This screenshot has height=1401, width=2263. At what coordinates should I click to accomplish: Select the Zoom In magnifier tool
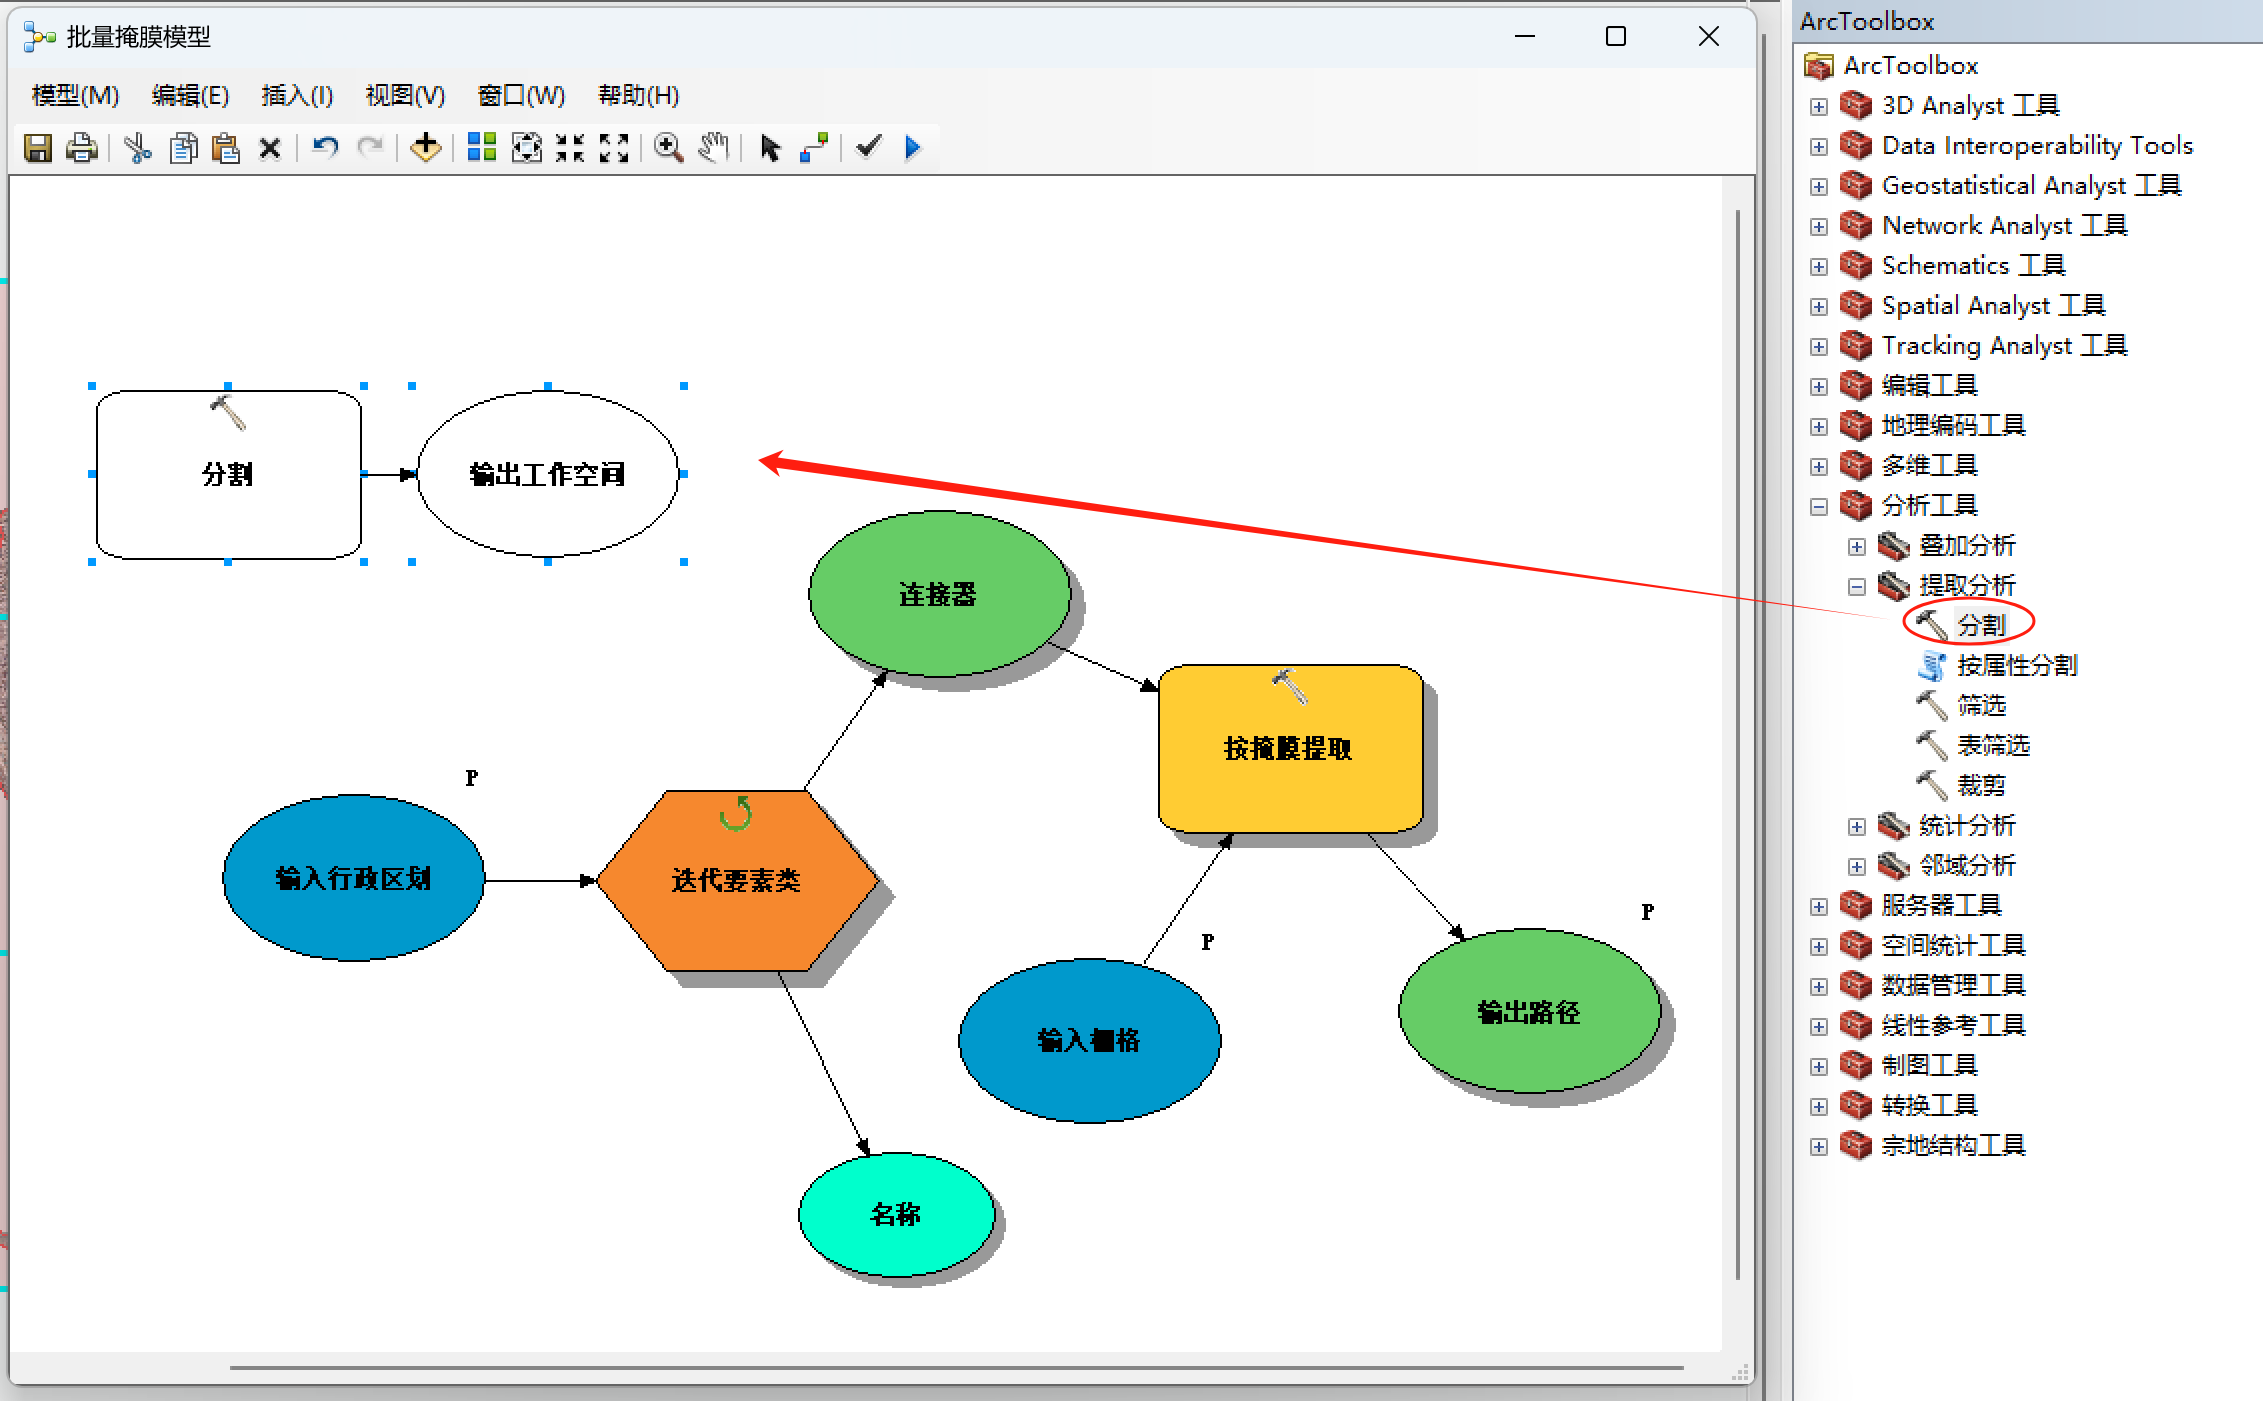(x=668, y=147)
